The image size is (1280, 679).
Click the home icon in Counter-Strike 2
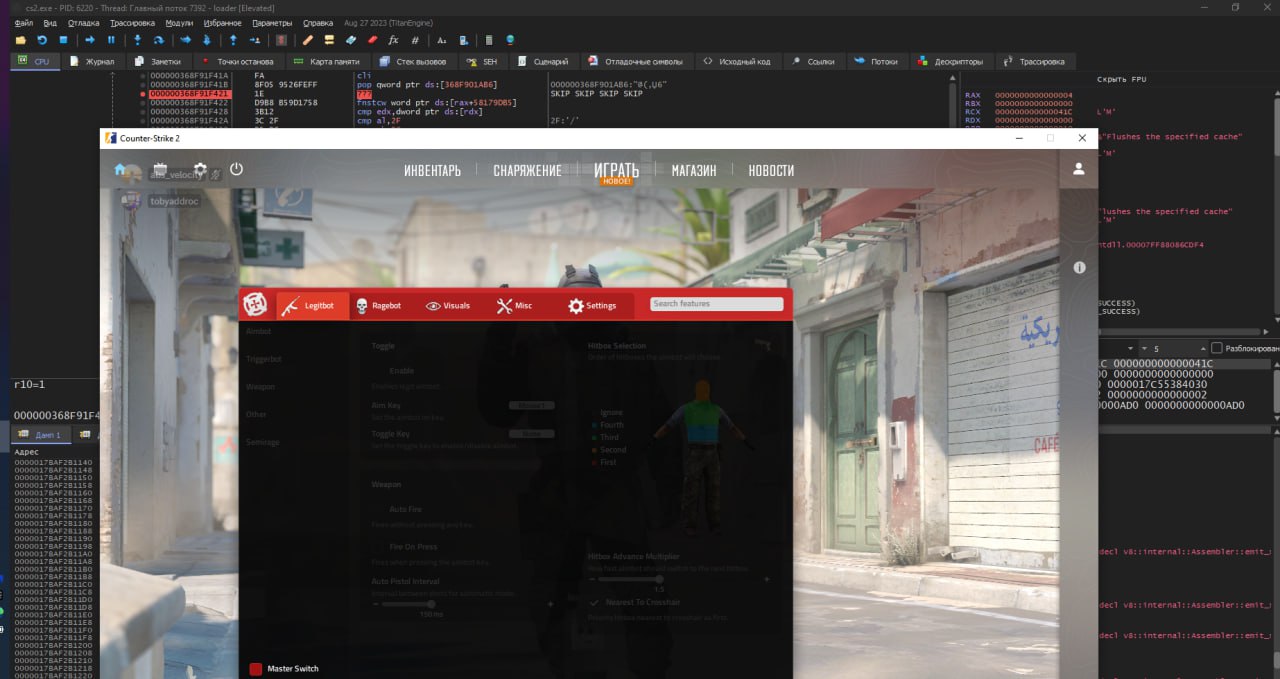tap(121, 170)
